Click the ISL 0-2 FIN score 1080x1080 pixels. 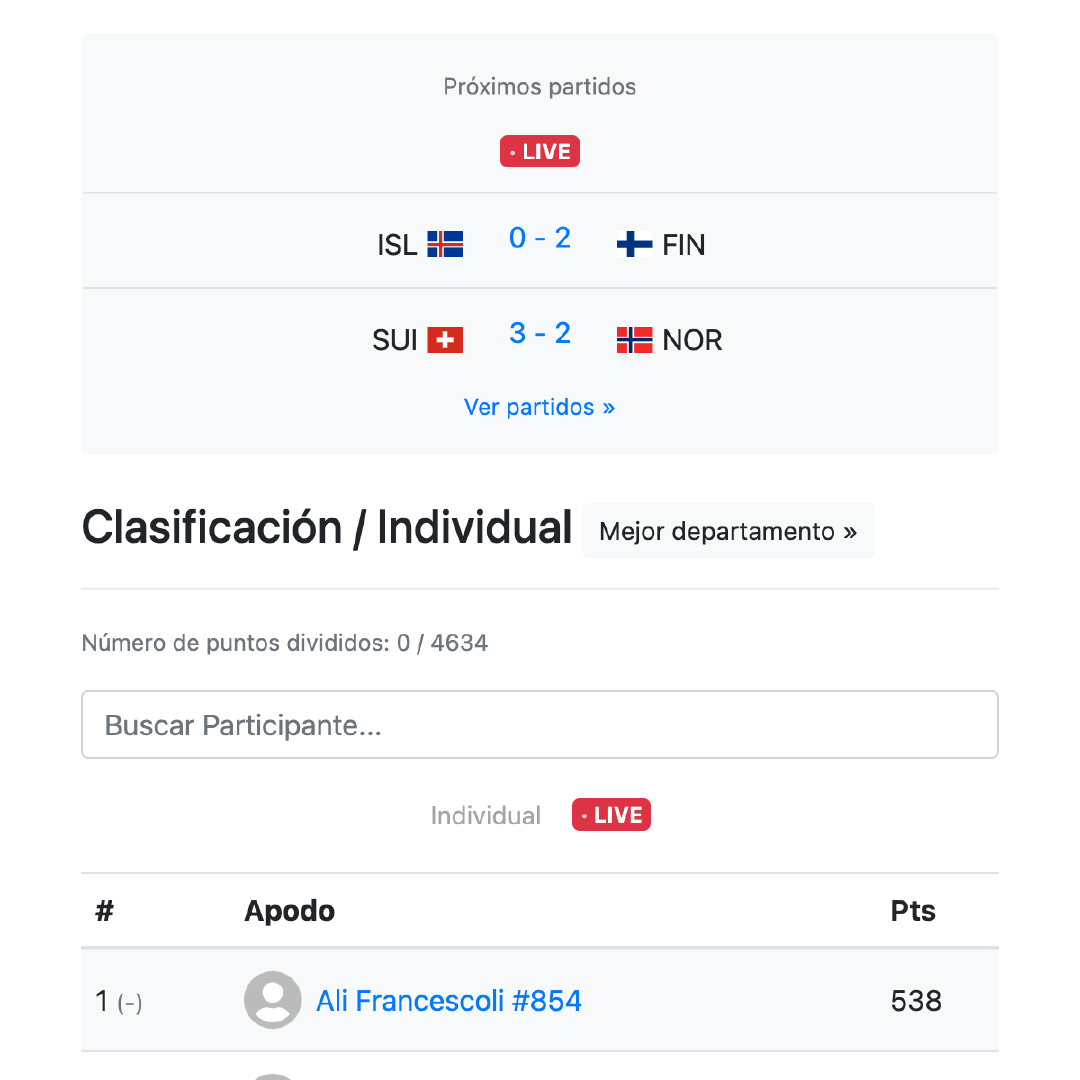tap(539, 238)
